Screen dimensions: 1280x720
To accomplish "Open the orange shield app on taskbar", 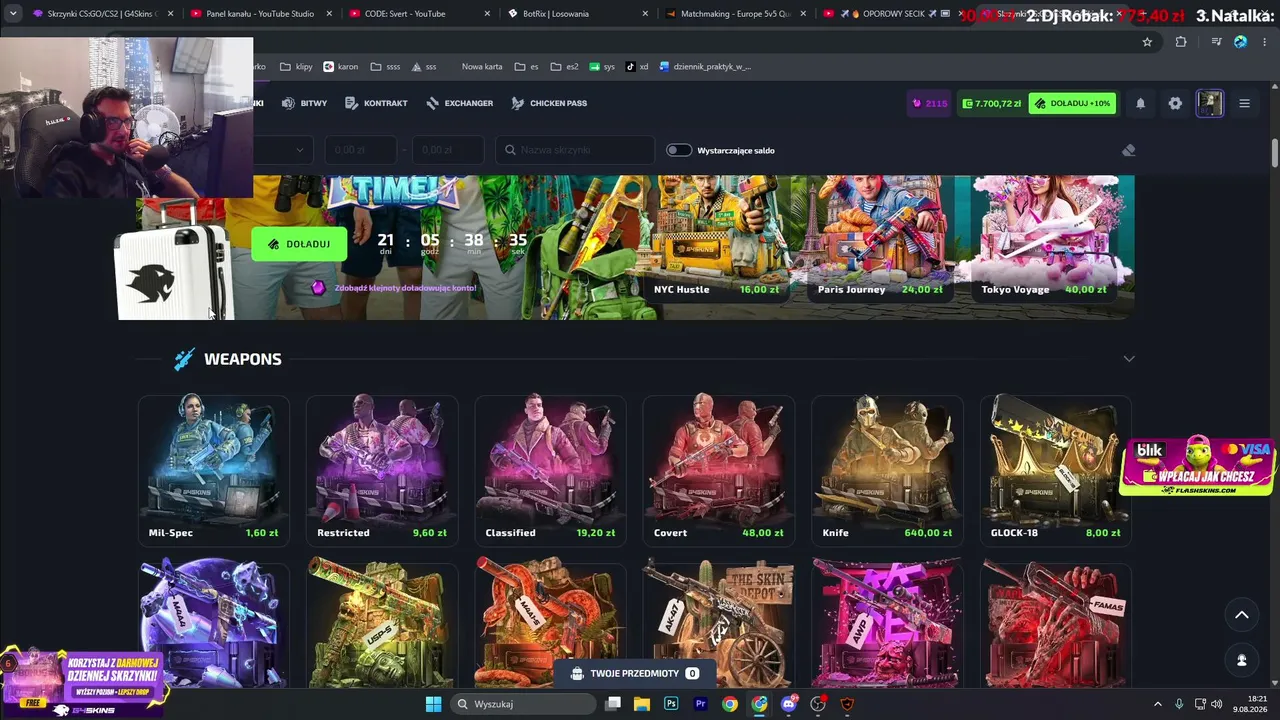I will point(847,704).
